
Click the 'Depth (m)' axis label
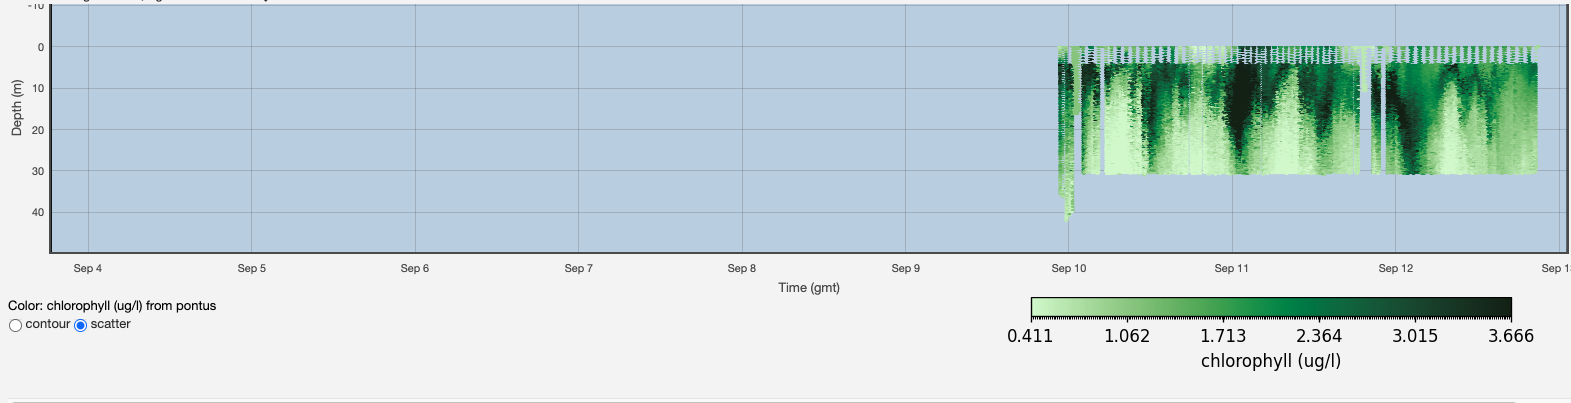[x=17, y=108]
